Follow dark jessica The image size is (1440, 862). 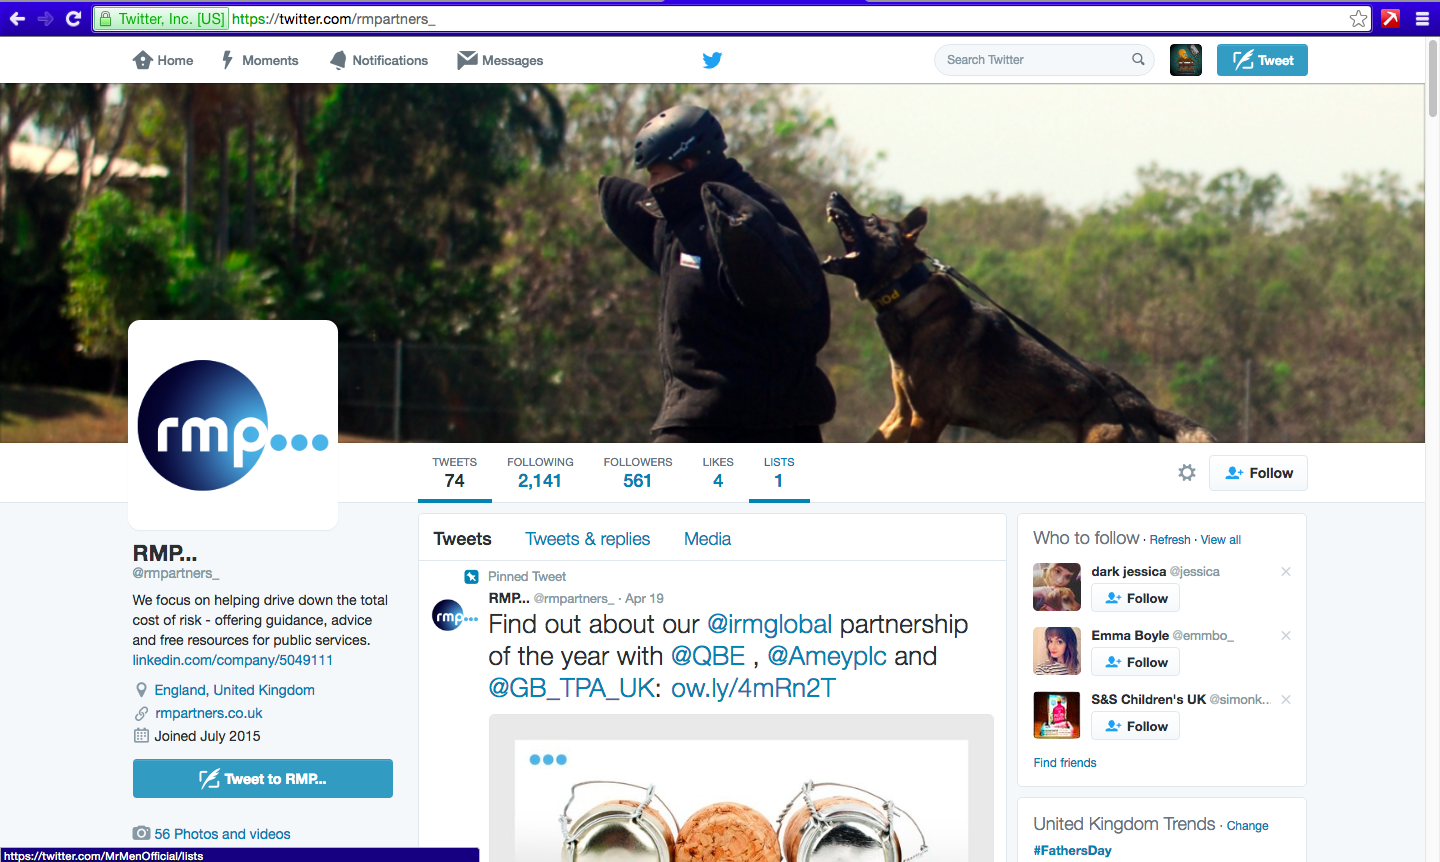(x=1135, y=598)
